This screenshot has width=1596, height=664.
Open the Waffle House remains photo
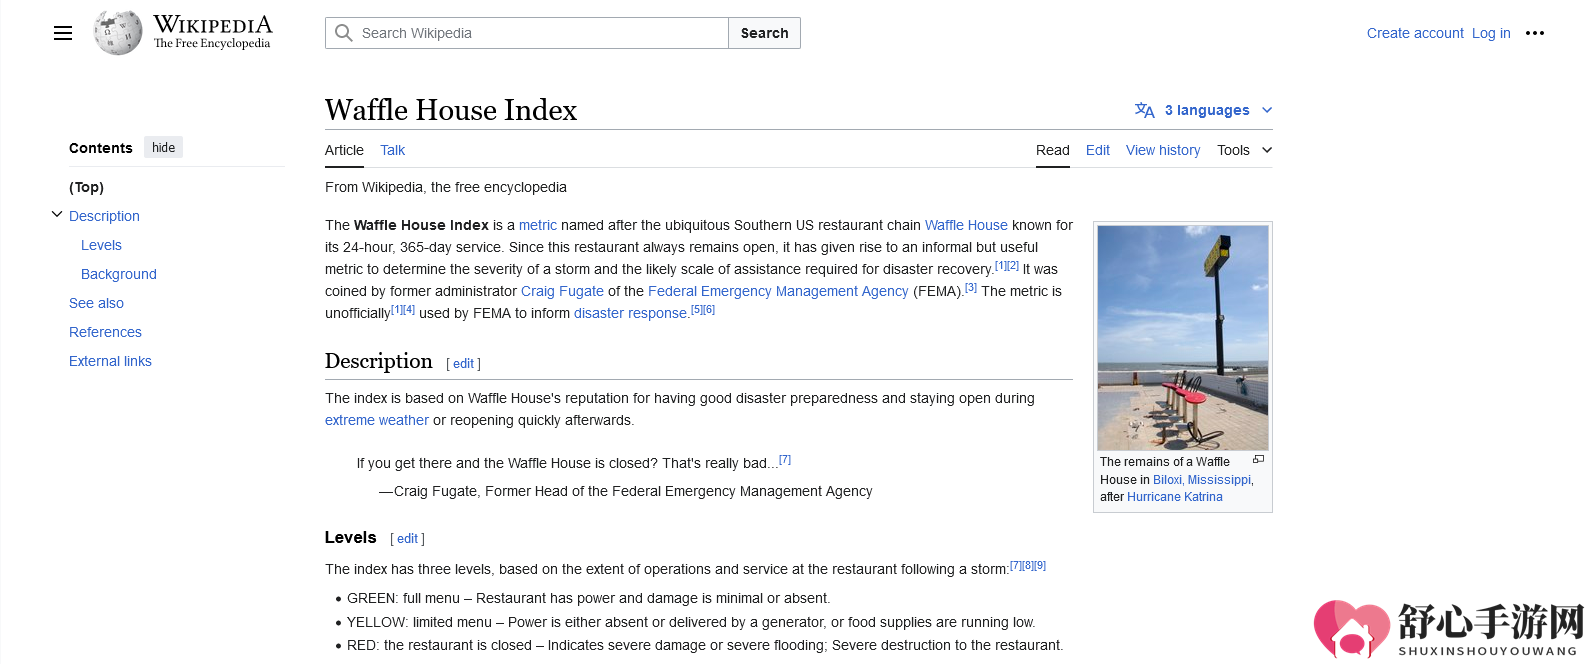click(1183, 338)
